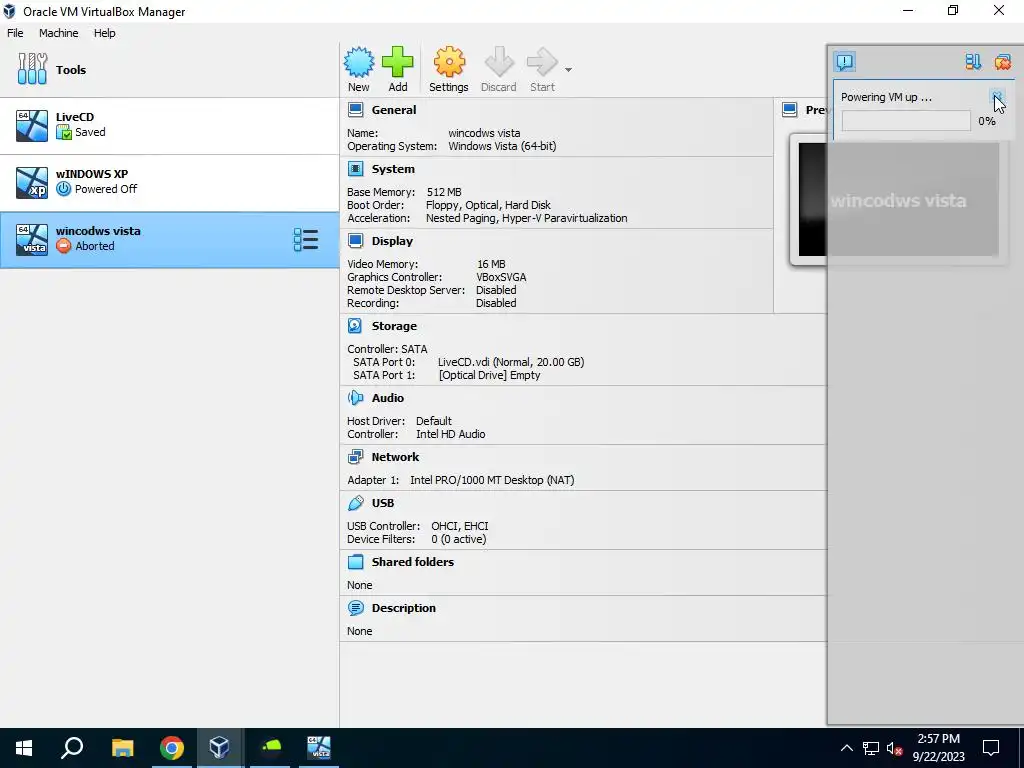Click the Aborted status icon
The image size is (1024, 768).
tap(63, 246)
